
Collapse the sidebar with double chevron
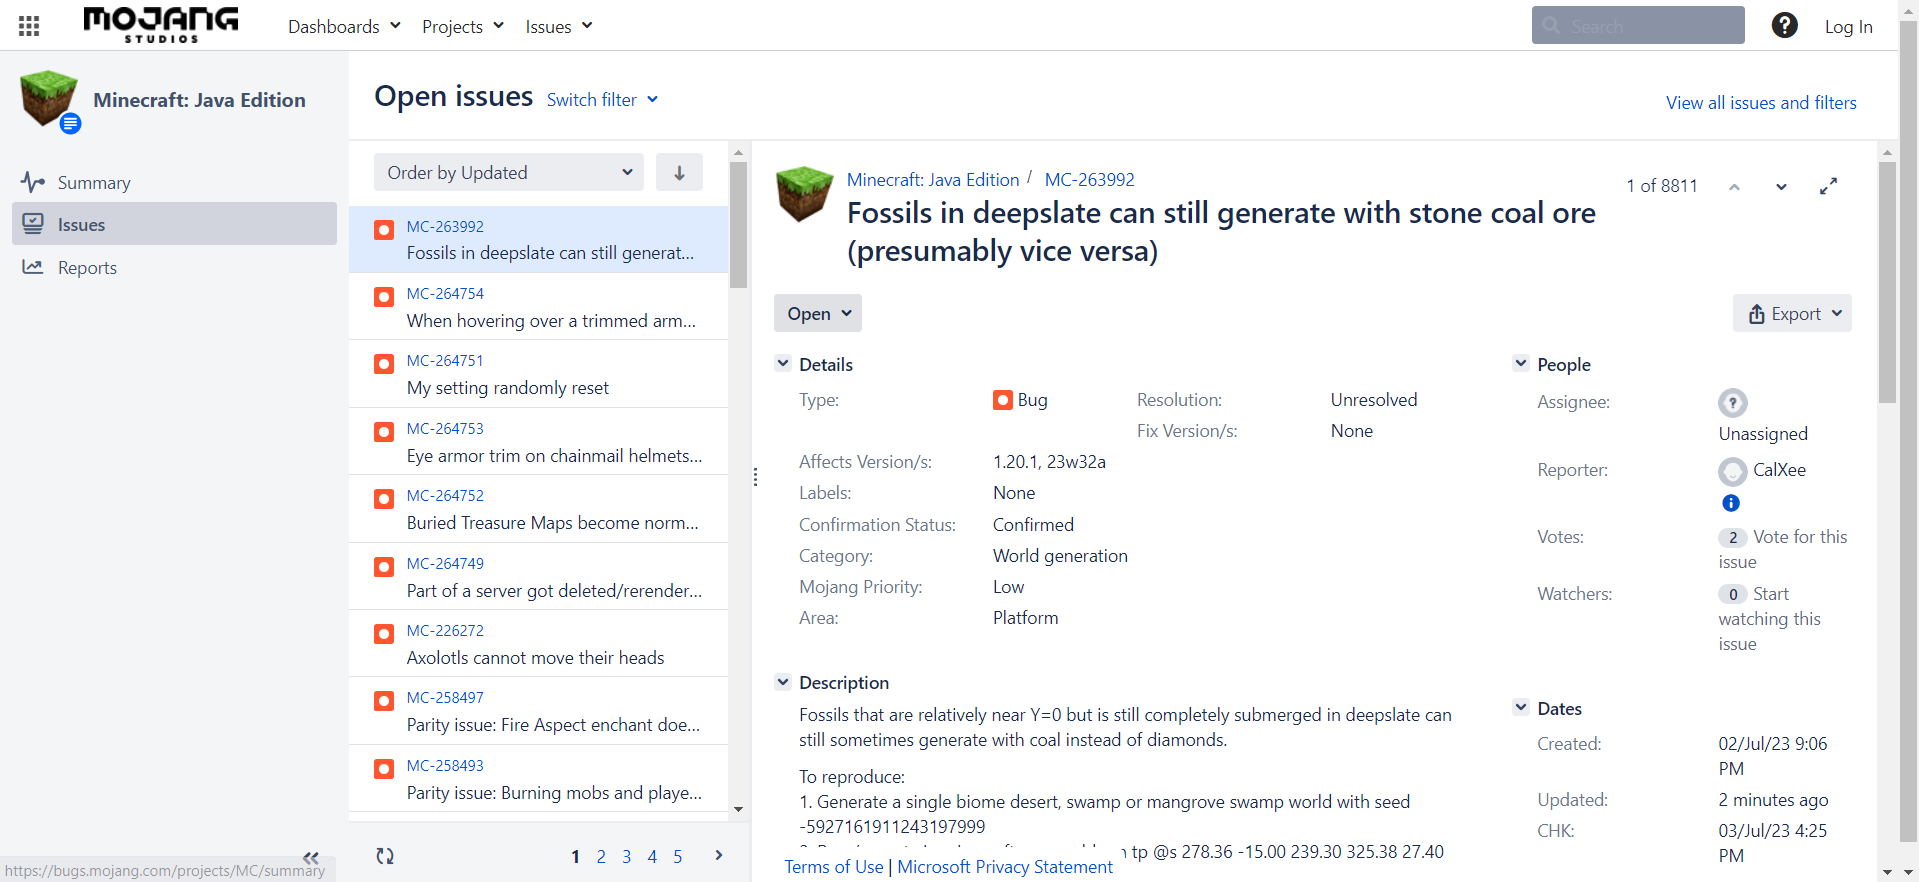(311, 857)
